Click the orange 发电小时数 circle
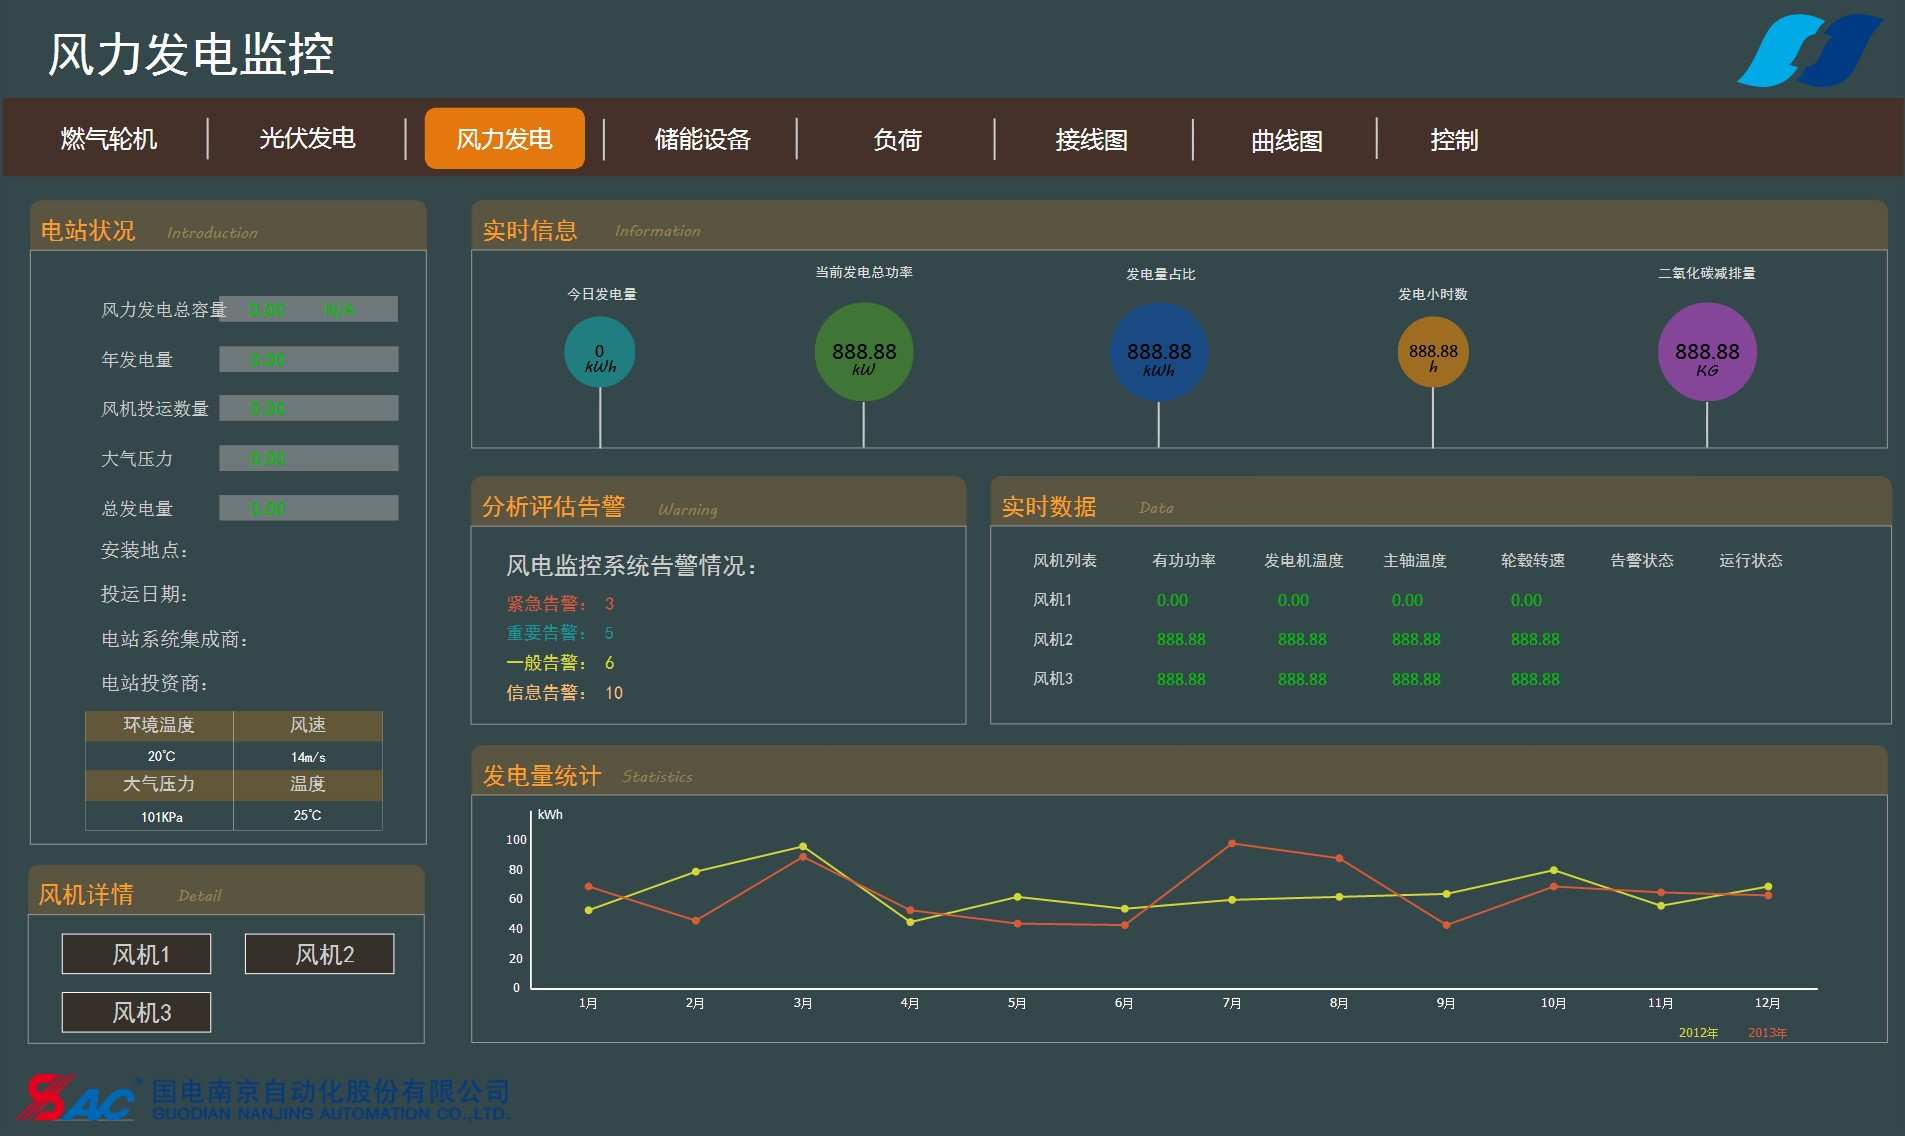 click(1433, 353)
